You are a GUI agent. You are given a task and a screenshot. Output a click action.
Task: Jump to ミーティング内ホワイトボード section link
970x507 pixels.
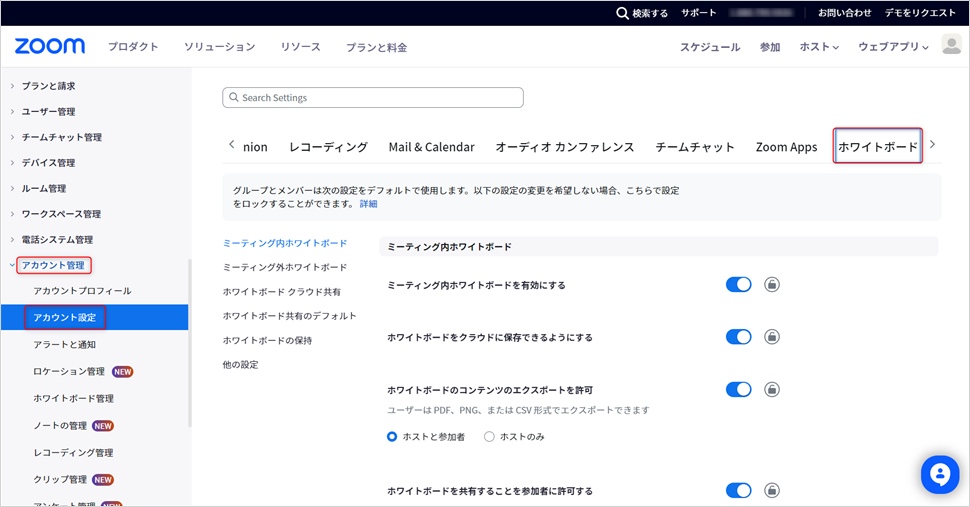tap(285, 243)
